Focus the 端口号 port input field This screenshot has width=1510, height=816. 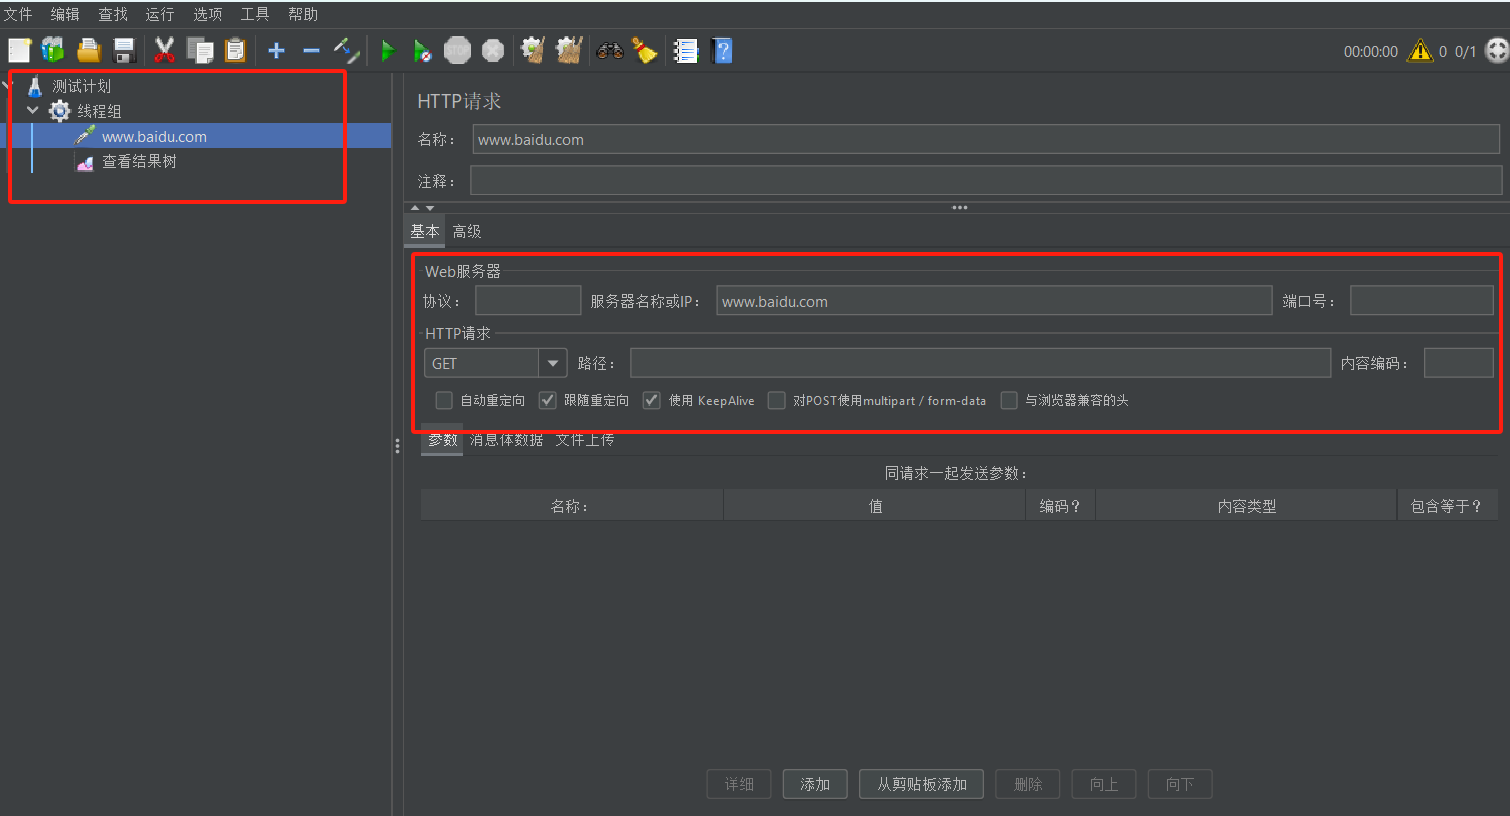tap(1422, 301)
